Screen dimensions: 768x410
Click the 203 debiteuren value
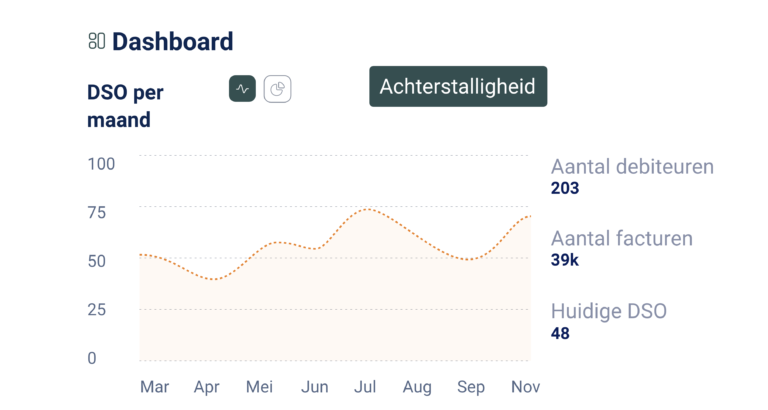tap(565, 188)
